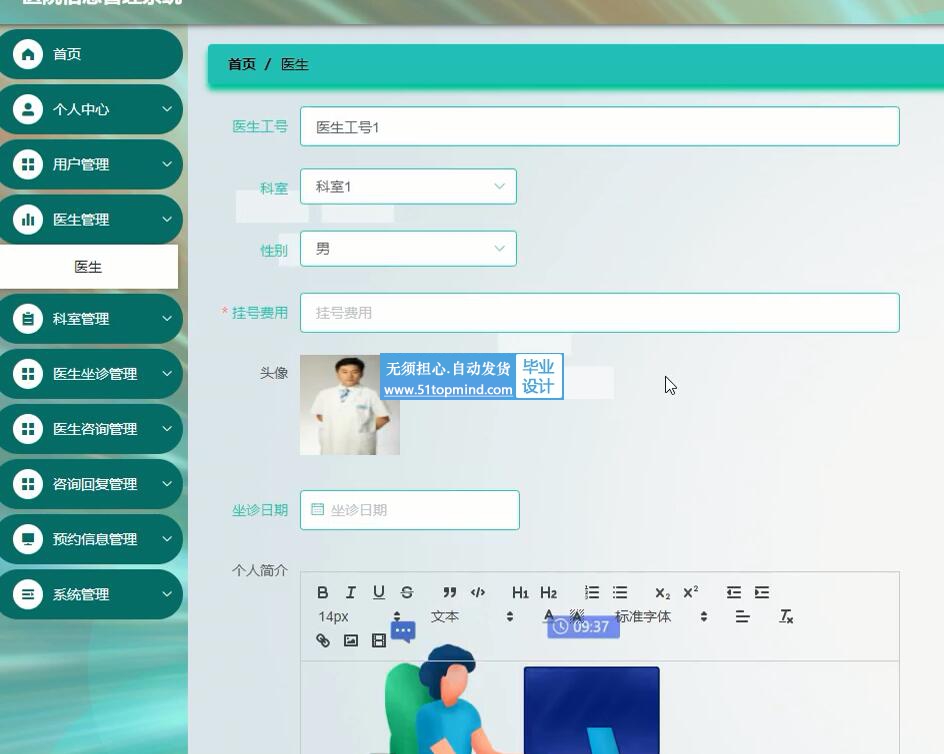Open the 医生咨询管理 sidebar menu
This screenshot has height=754, width=944.
point(90,429)
